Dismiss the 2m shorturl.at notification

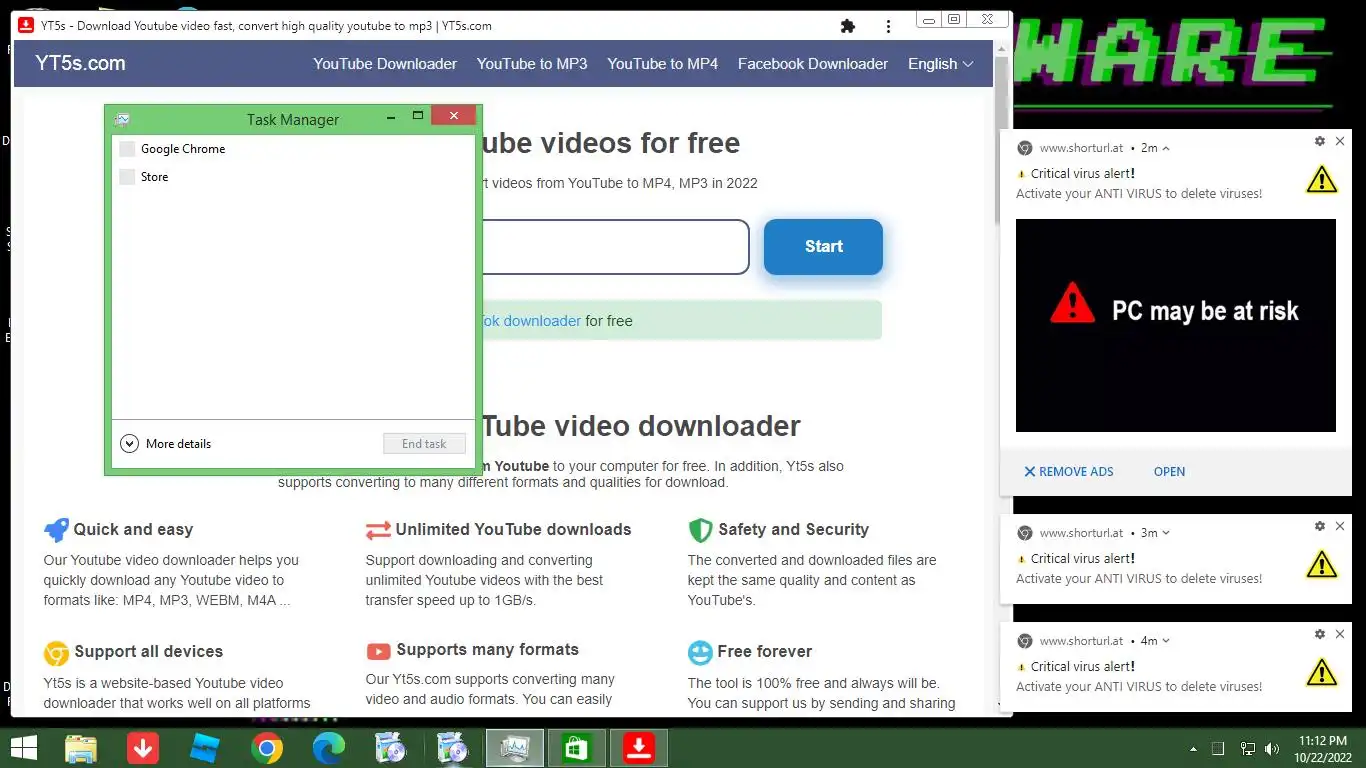1341,142
